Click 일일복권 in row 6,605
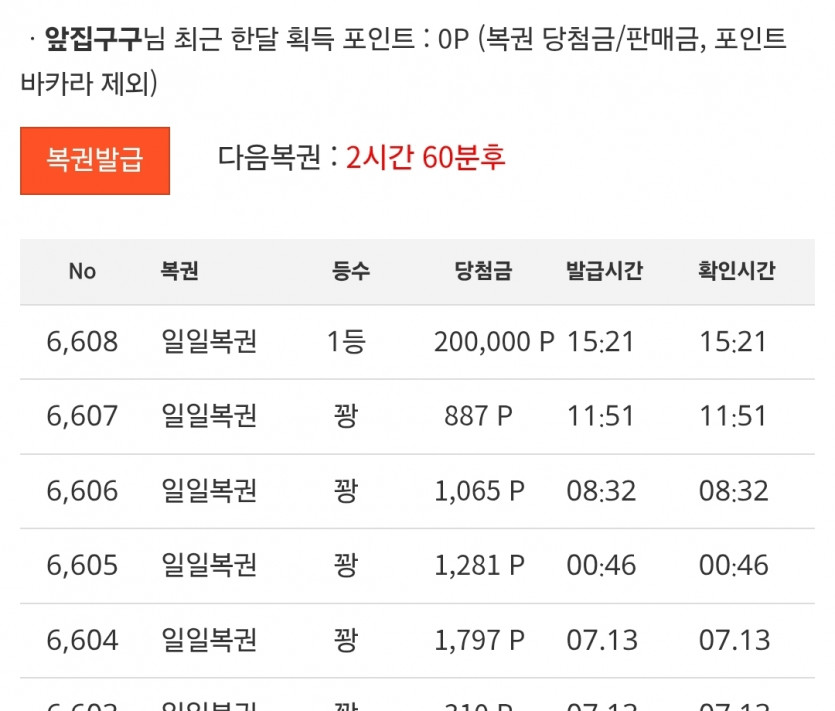835x711 pixels. [209, 566]
